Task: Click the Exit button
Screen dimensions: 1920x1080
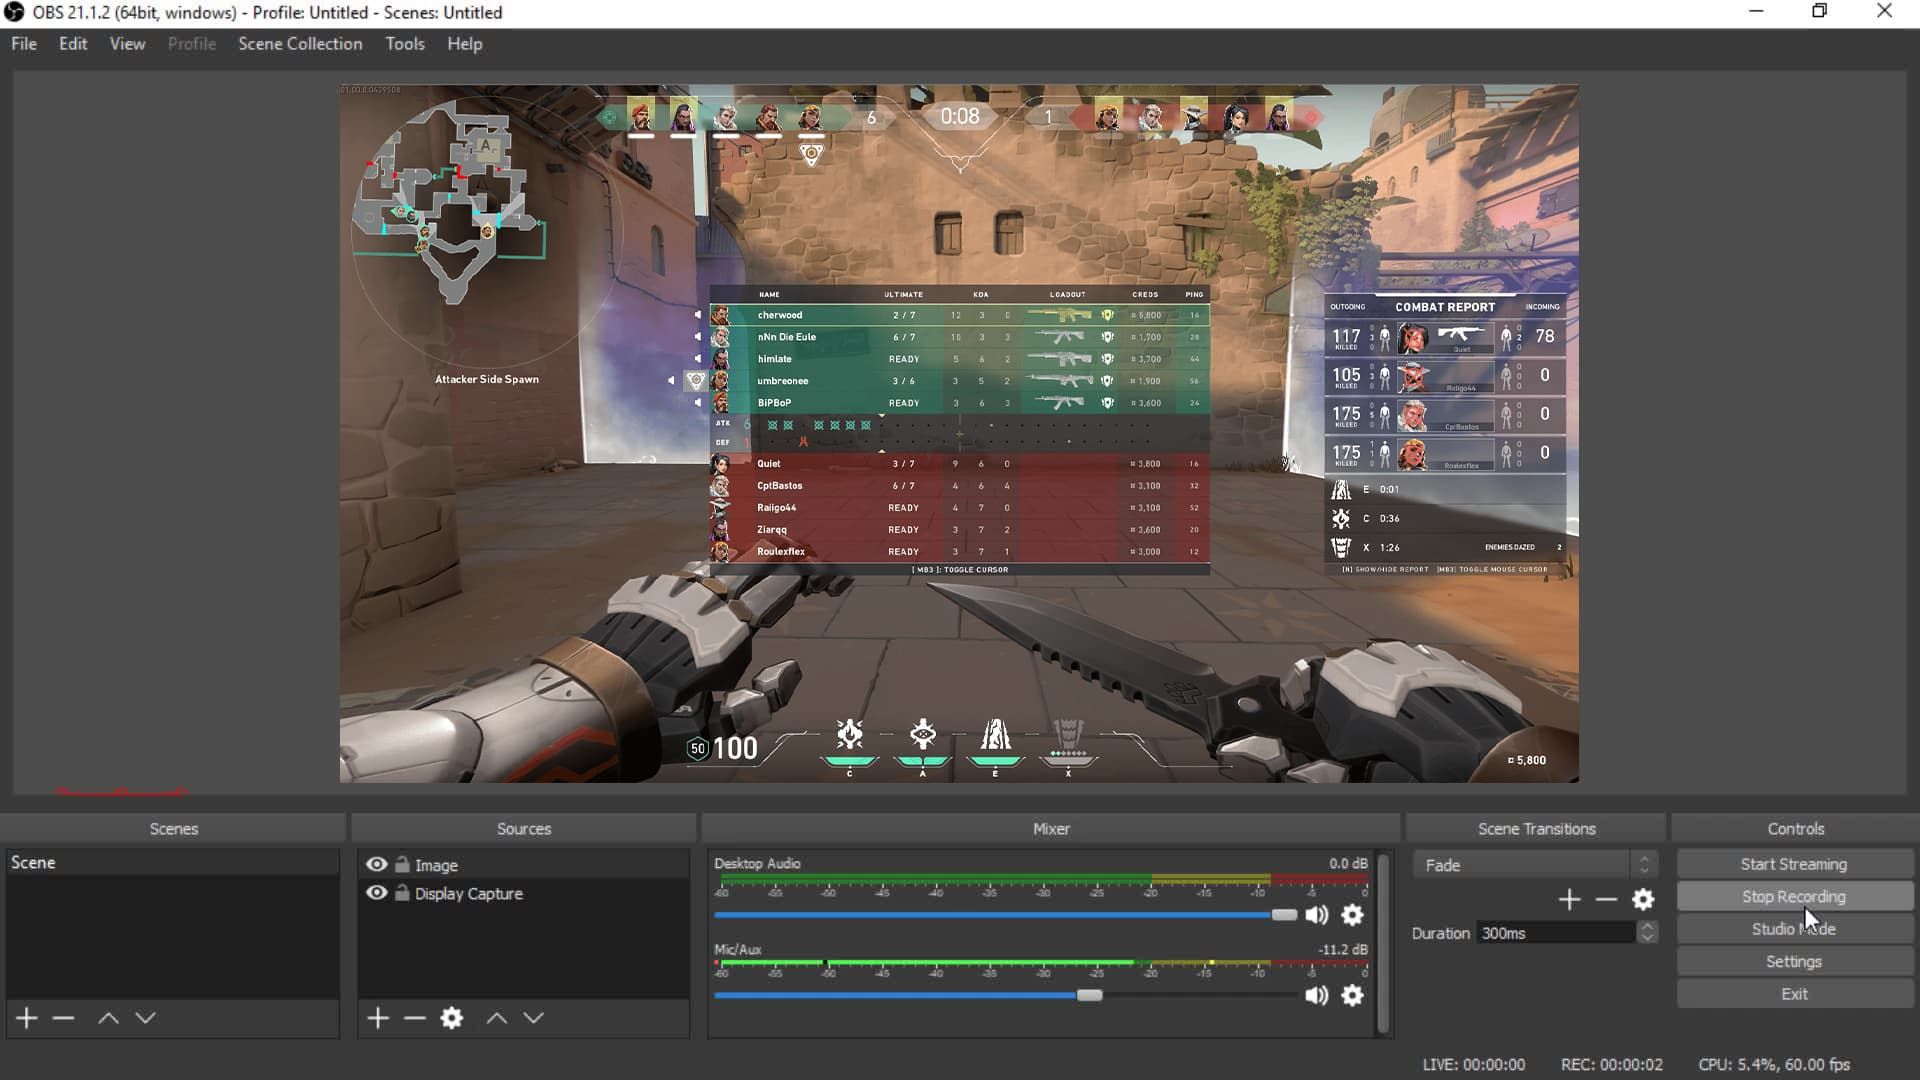Action: point(1794,994)
